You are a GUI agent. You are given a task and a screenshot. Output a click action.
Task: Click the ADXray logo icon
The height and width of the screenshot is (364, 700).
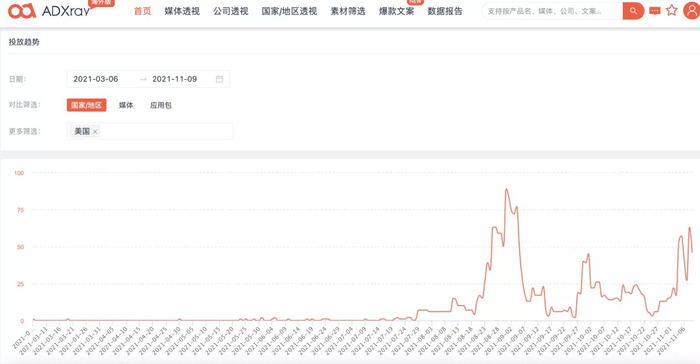click(22, 11)
